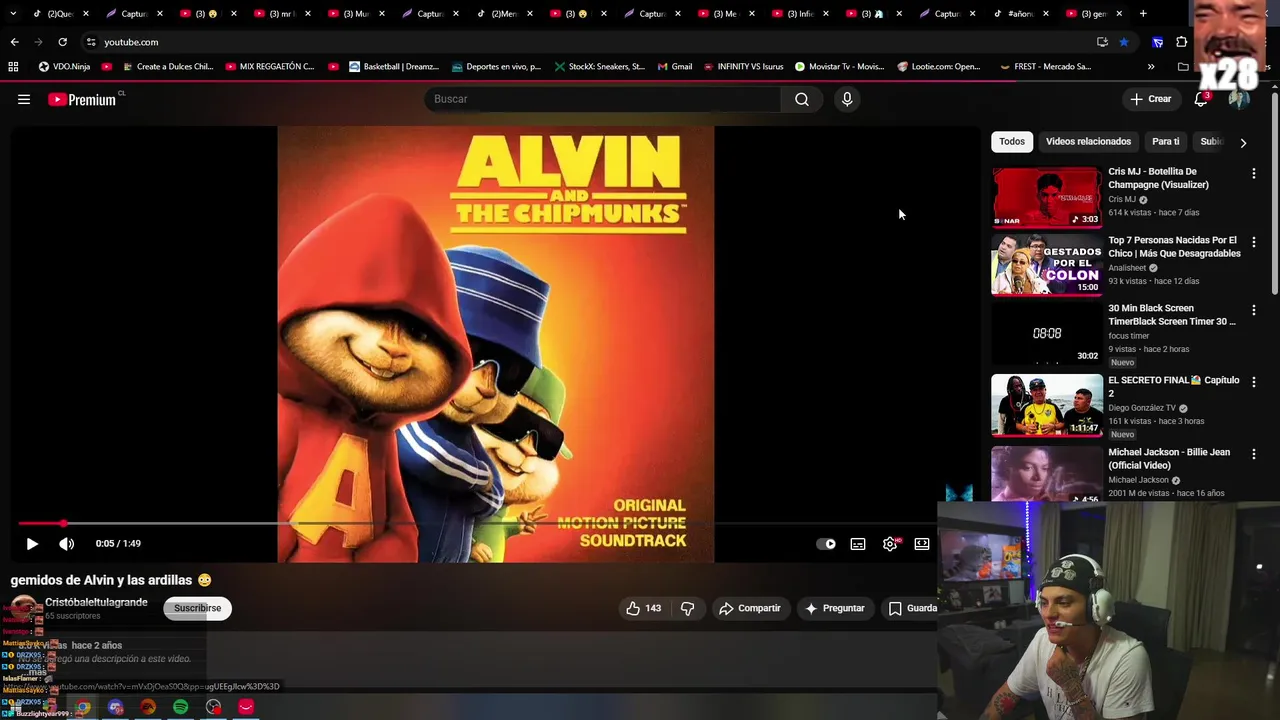This screenshot has width=1280, height=720.
Task: Open the player settings gear
Action: point(890,544)
